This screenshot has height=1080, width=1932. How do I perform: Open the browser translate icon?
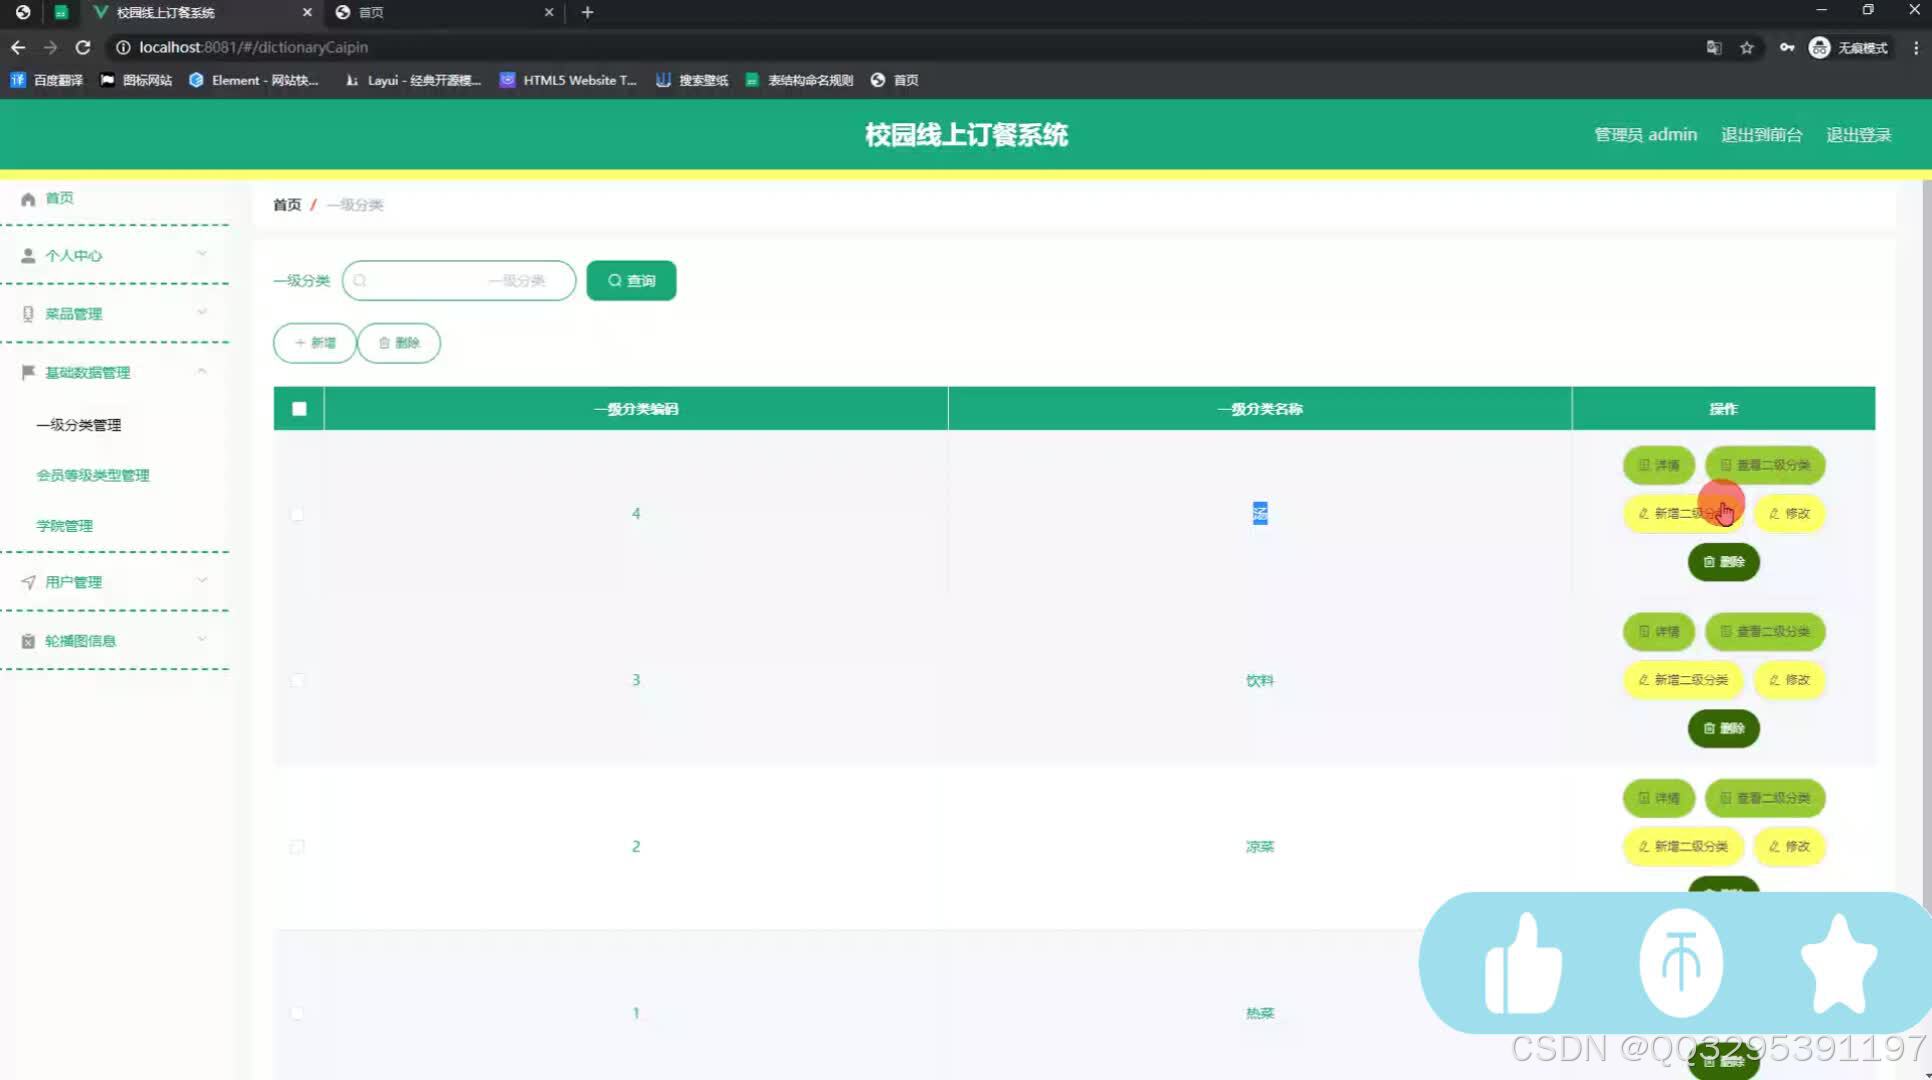click(x=1714, y=47)
